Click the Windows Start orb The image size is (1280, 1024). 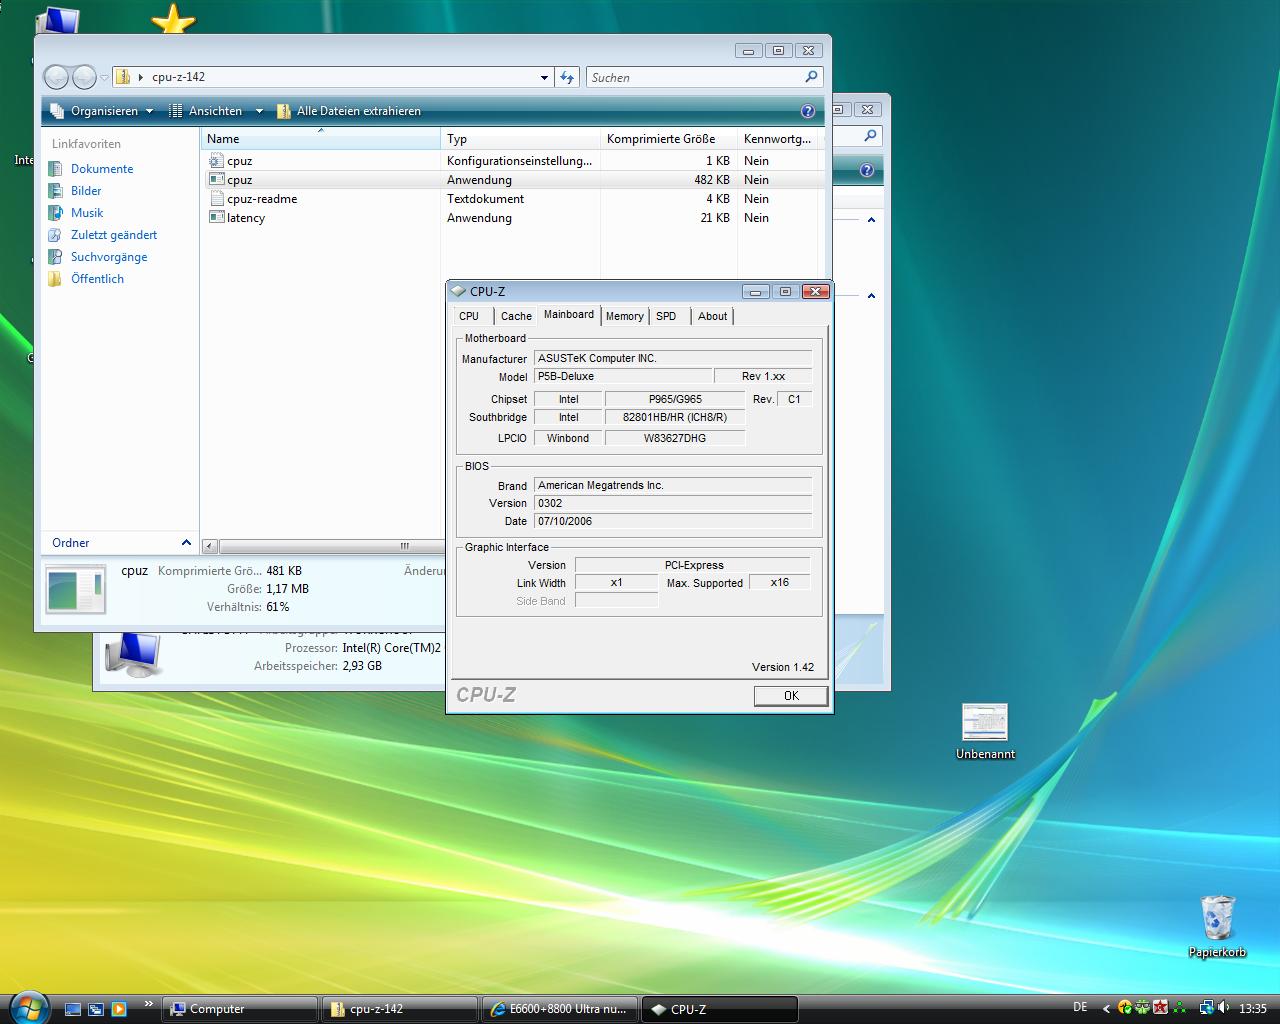point(27,1007)
